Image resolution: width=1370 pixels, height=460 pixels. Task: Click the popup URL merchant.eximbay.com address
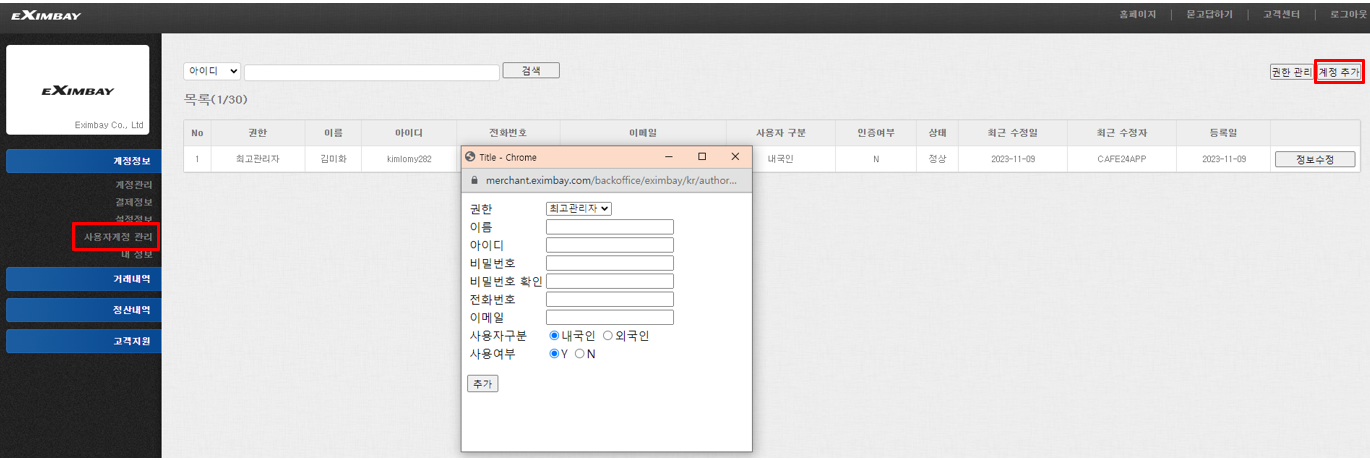coord(611,182)
